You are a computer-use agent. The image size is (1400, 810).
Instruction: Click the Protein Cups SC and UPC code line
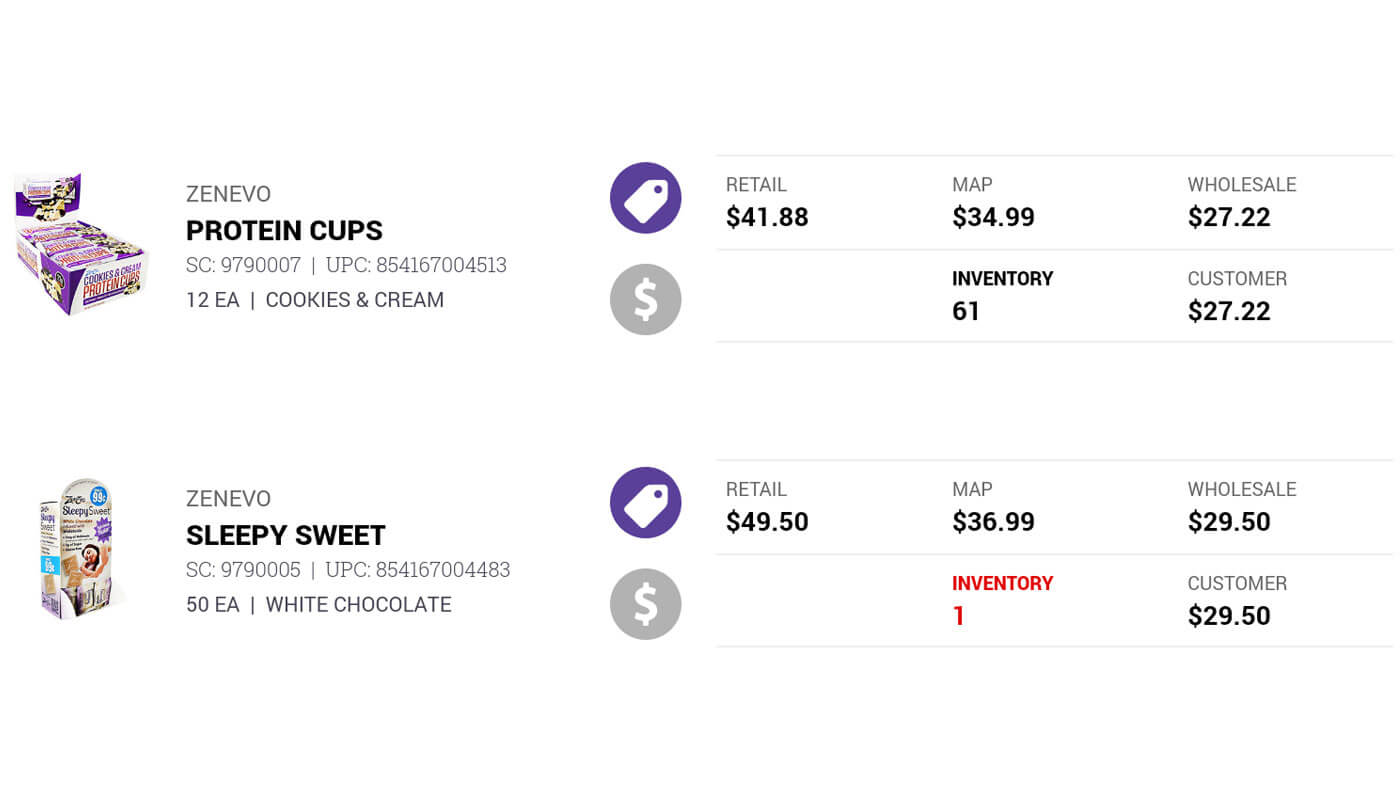[346, 265]
